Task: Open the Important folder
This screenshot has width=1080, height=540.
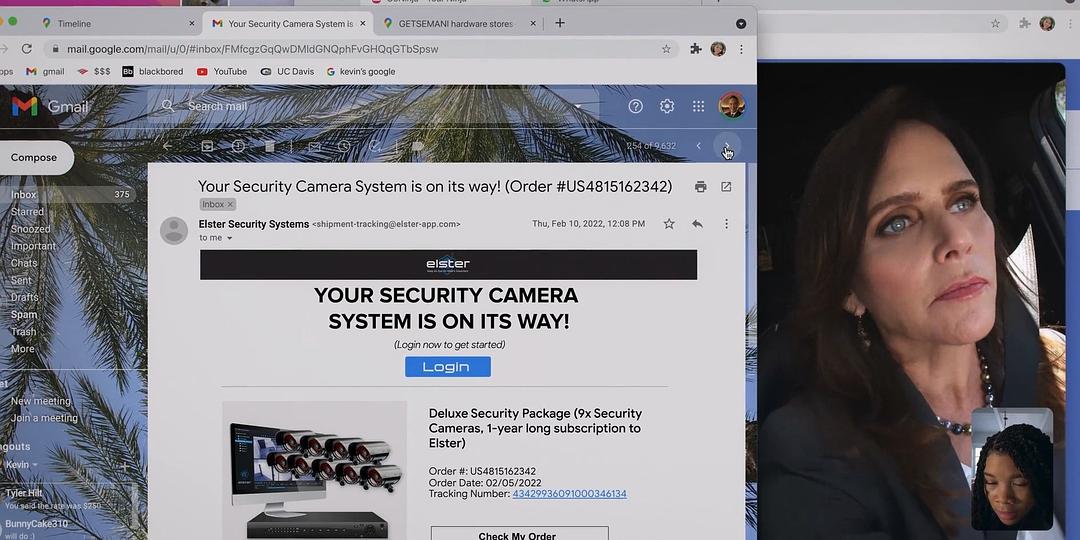Action: pos(33,246)
